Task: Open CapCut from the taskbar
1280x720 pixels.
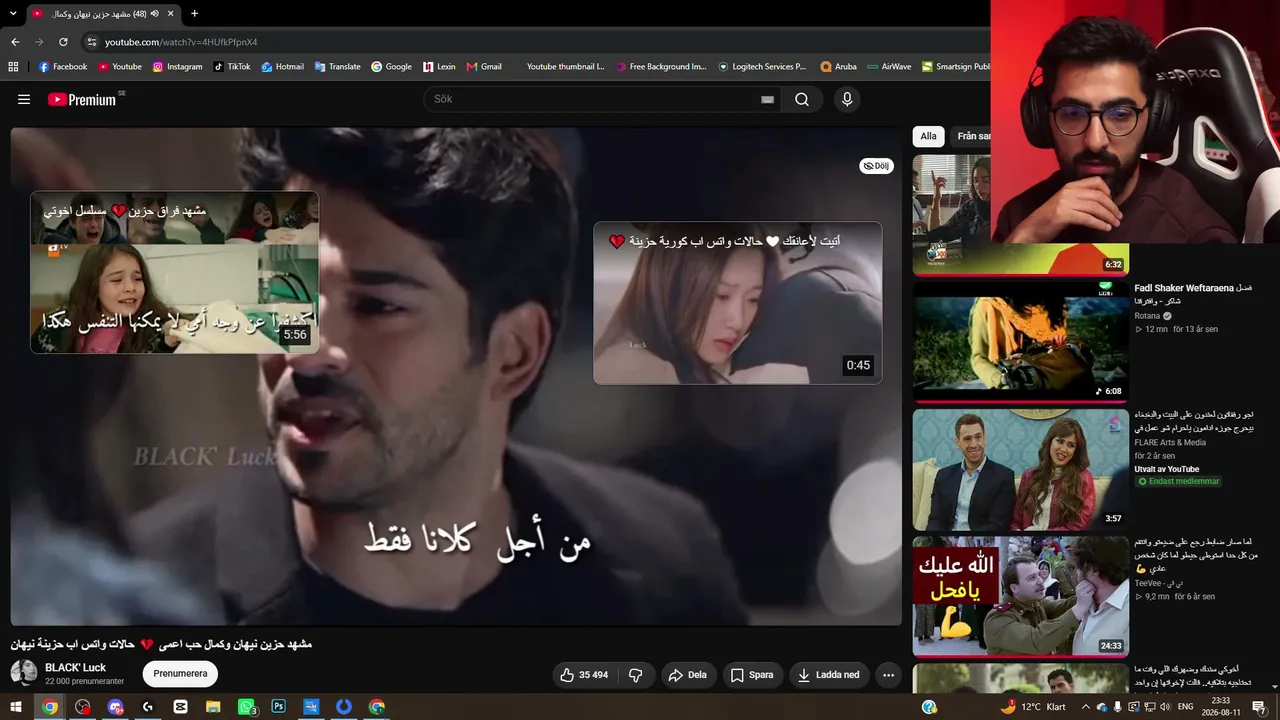Action: 180,706
